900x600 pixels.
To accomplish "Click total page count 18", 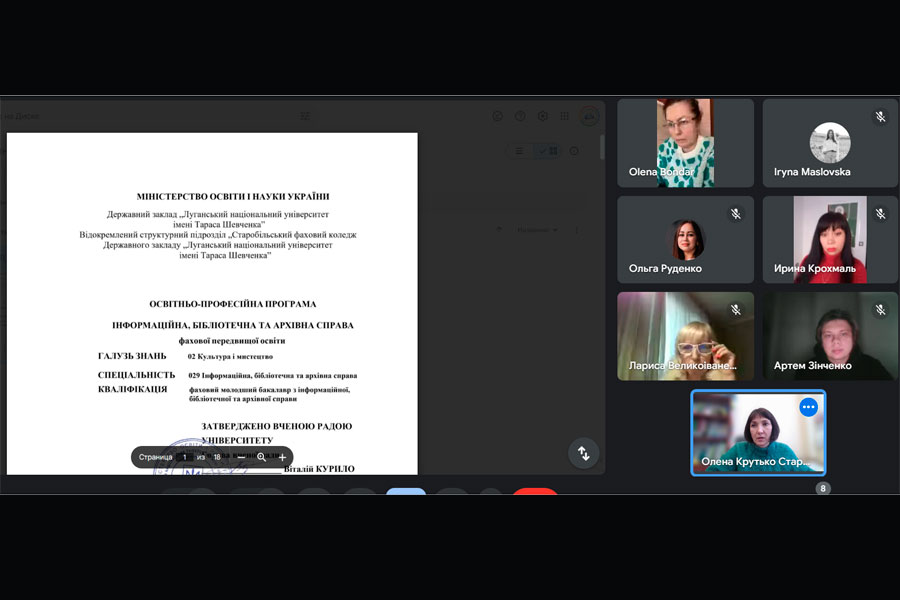I will (x=217, y=458).
